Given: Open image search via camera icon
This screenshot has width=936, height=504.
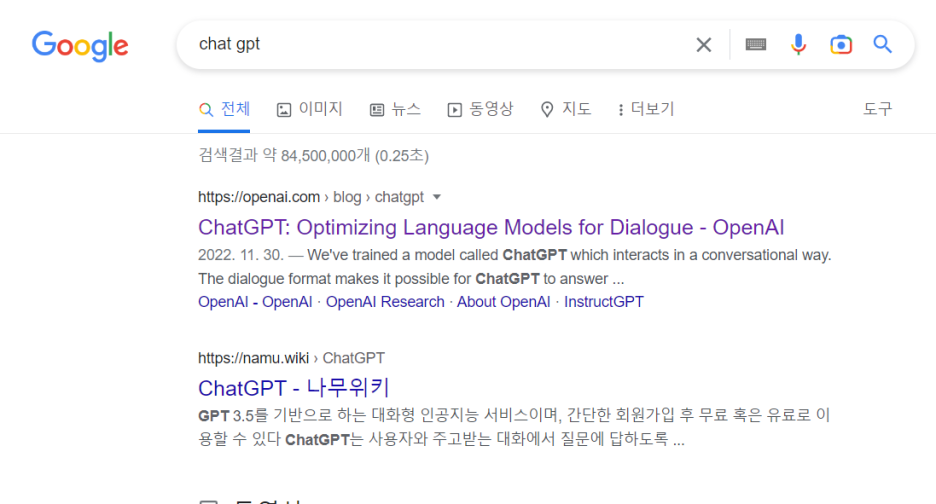Looking at the screenshot, I should click(841, 44).
